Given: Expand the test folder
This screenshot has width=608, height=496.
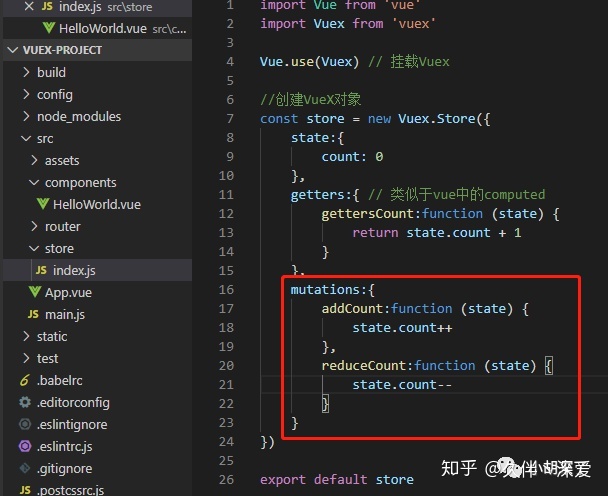Looking at the screenshot, I should click(26, 358).
